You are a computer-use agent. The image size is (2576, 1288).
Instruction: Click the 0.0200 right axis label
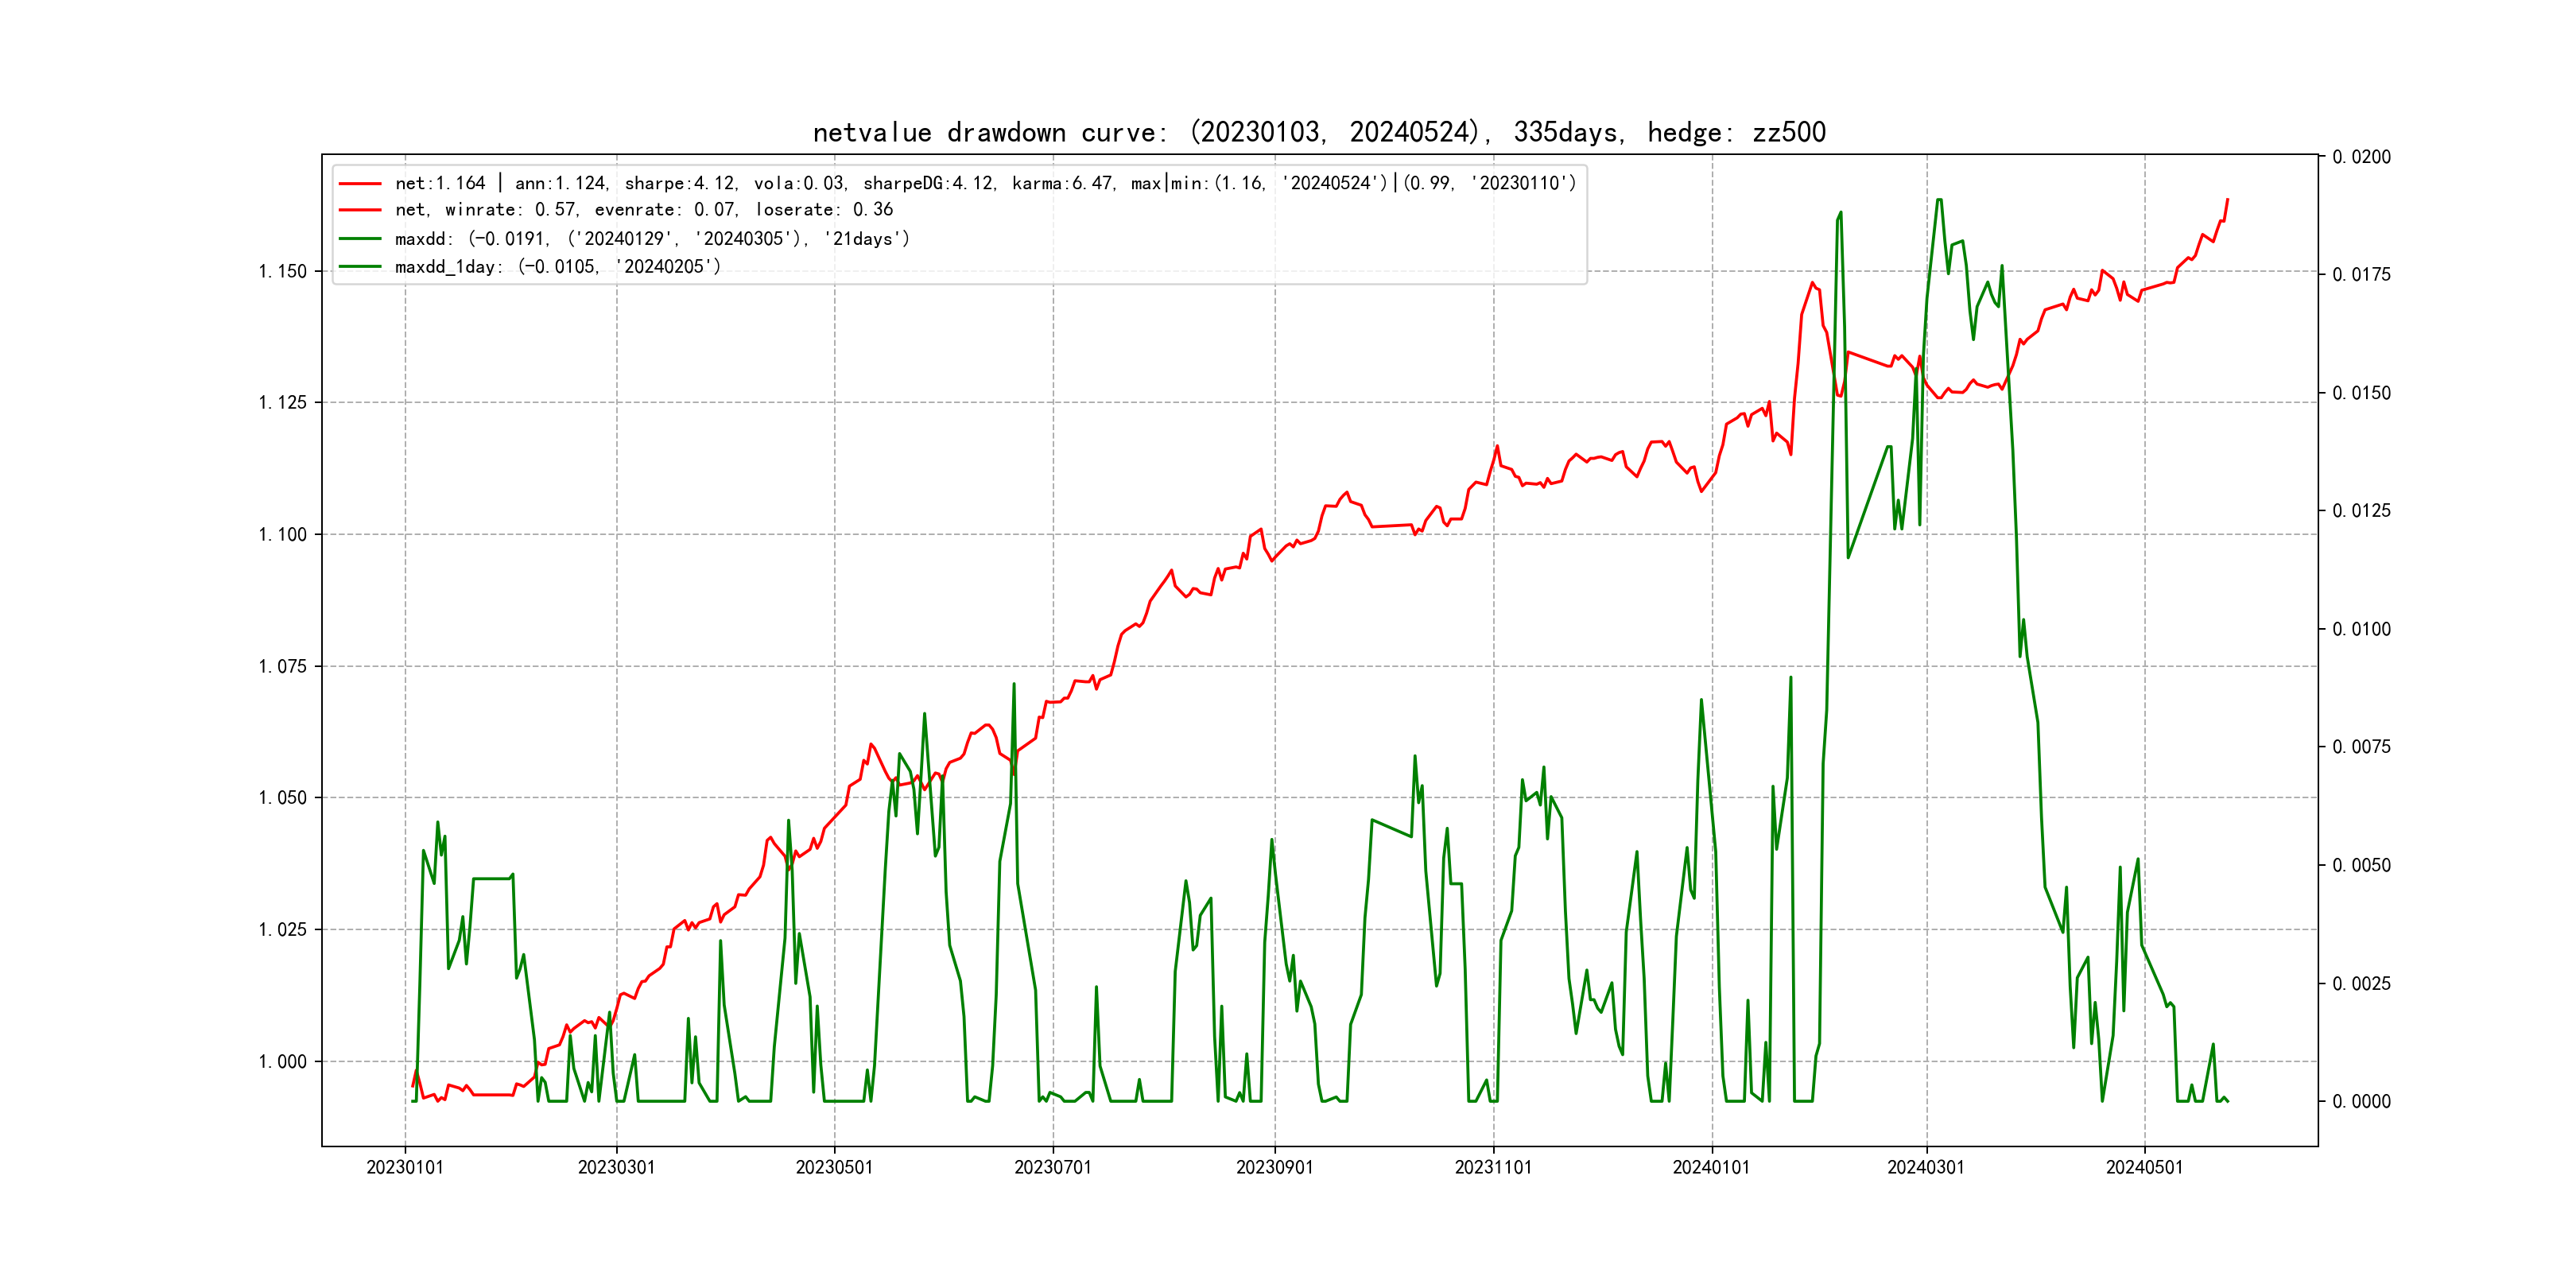click(x=2361, y=157)
